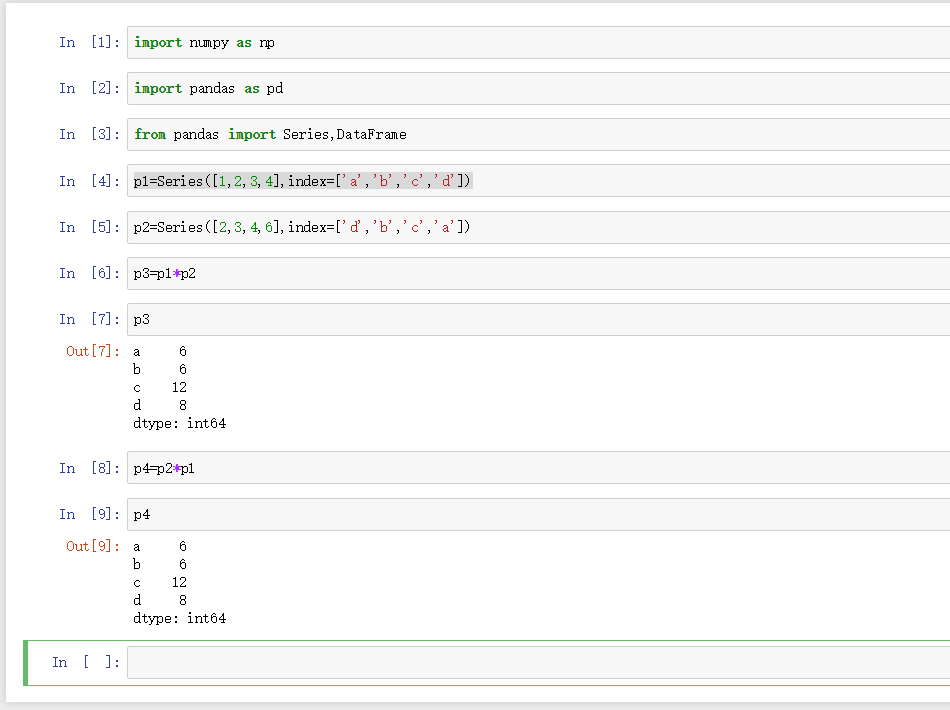Select row 'd 8' in Out[7] output
Image resolution: width=950 pixels, height=710 pixels.
point(160,405)
